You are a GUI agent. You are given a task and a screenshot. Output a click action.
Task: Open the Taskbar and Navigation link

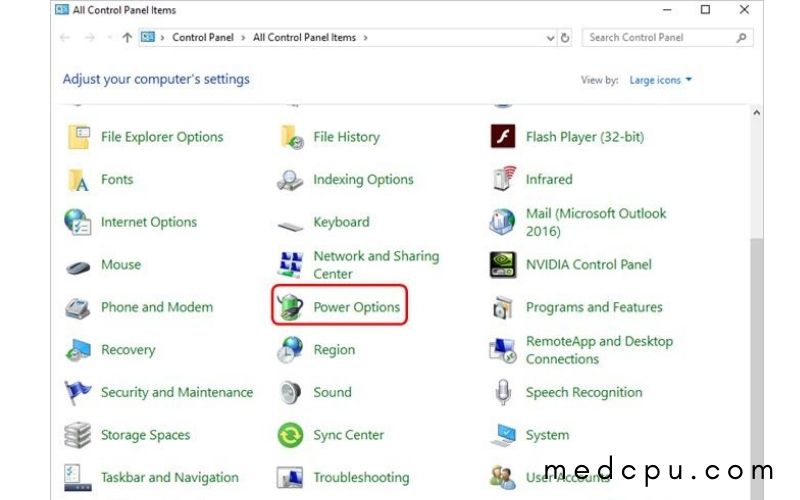pos(170,478)
